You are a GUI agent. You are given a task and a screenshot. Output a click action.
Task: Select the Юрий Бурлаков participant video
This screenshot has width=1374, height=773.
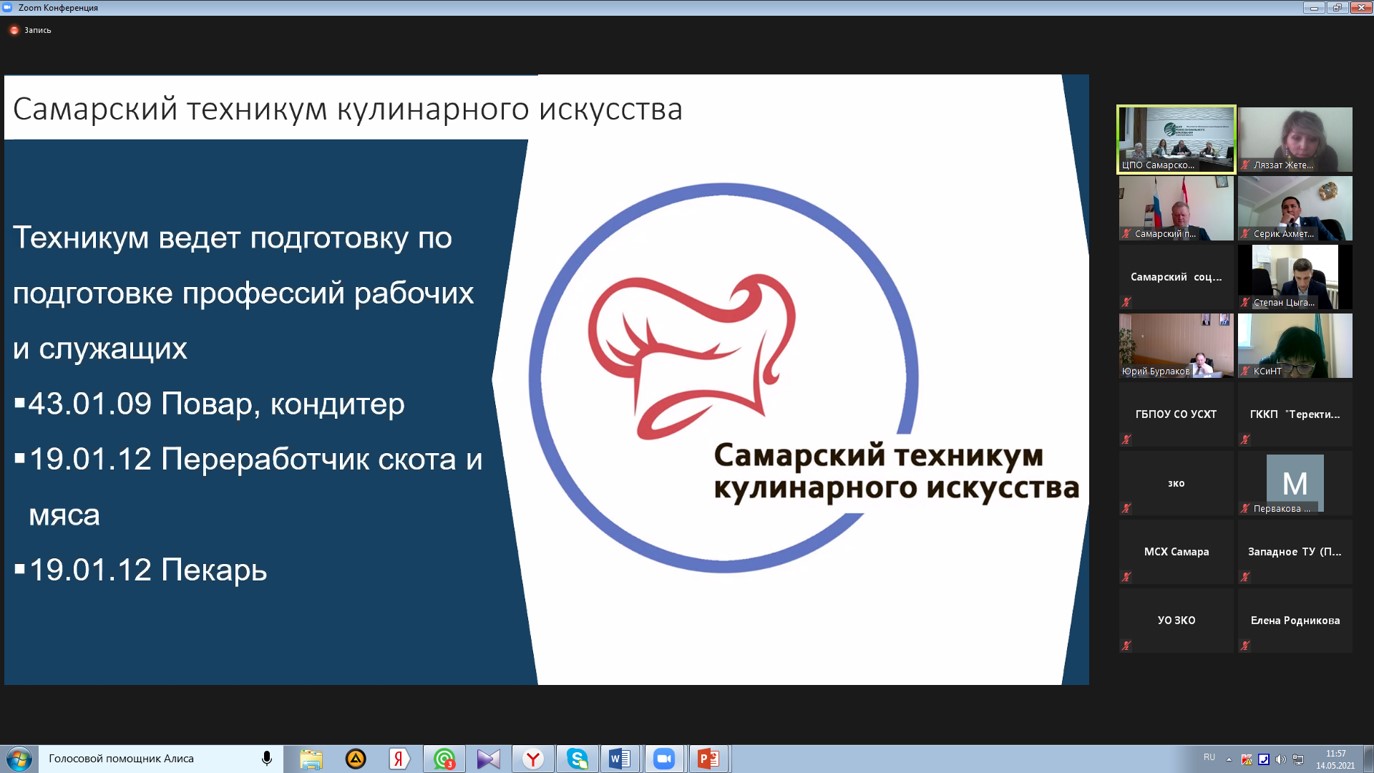click(1176, 346)
